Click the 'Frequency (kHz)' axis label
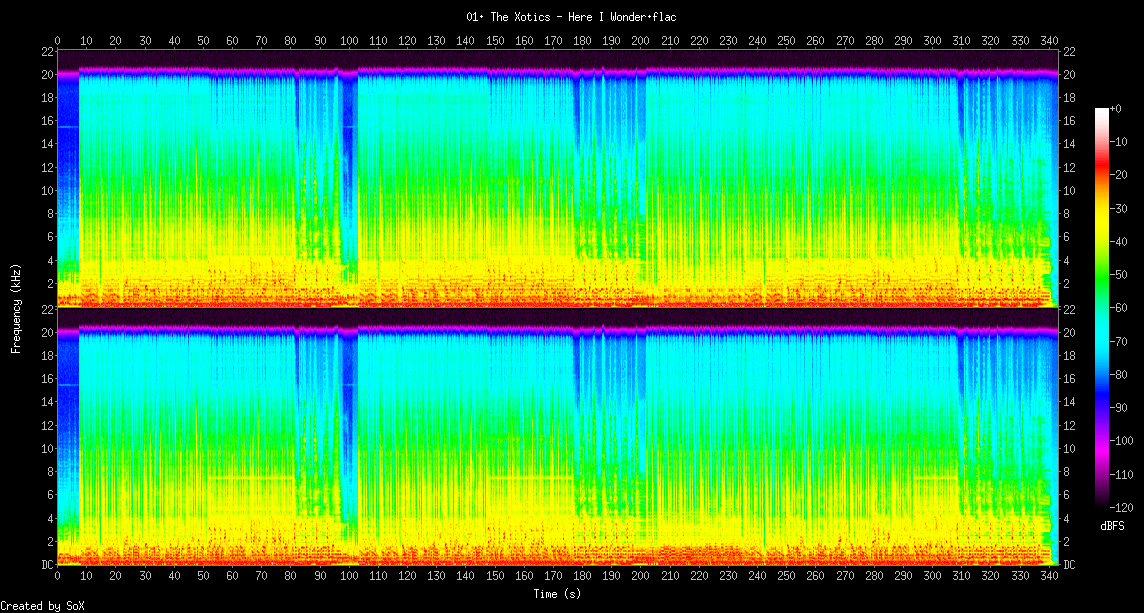Image resolution: width=1144 pixels, height=613 pixels. [16, 306]
